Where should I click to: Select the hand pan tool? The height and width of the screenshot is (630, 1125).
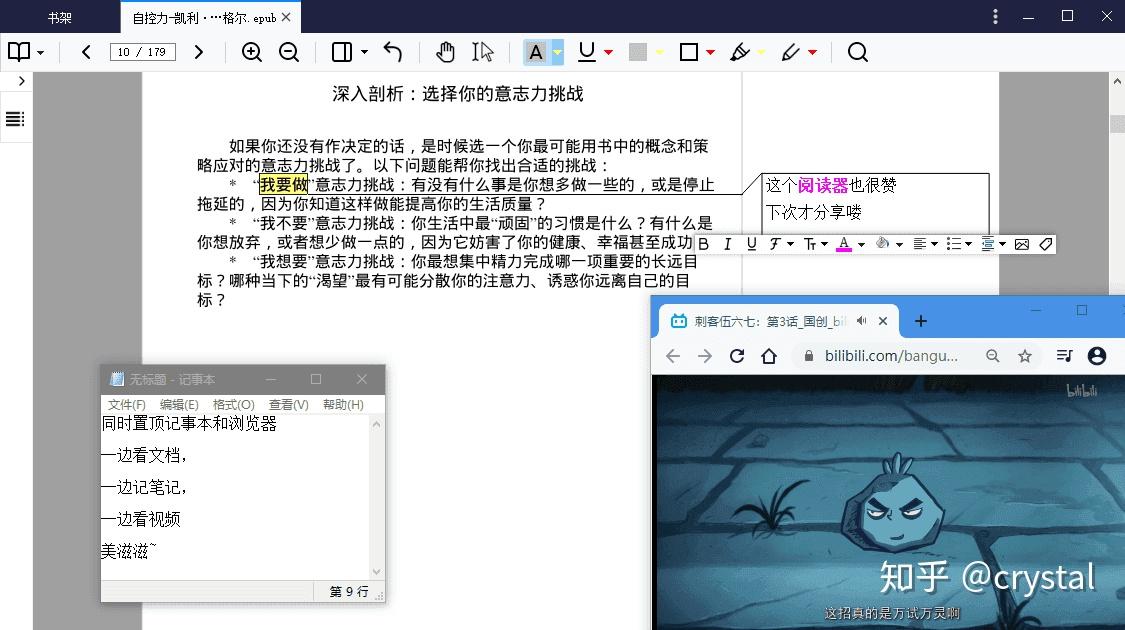pyautogui.click(x=445, y=52)
